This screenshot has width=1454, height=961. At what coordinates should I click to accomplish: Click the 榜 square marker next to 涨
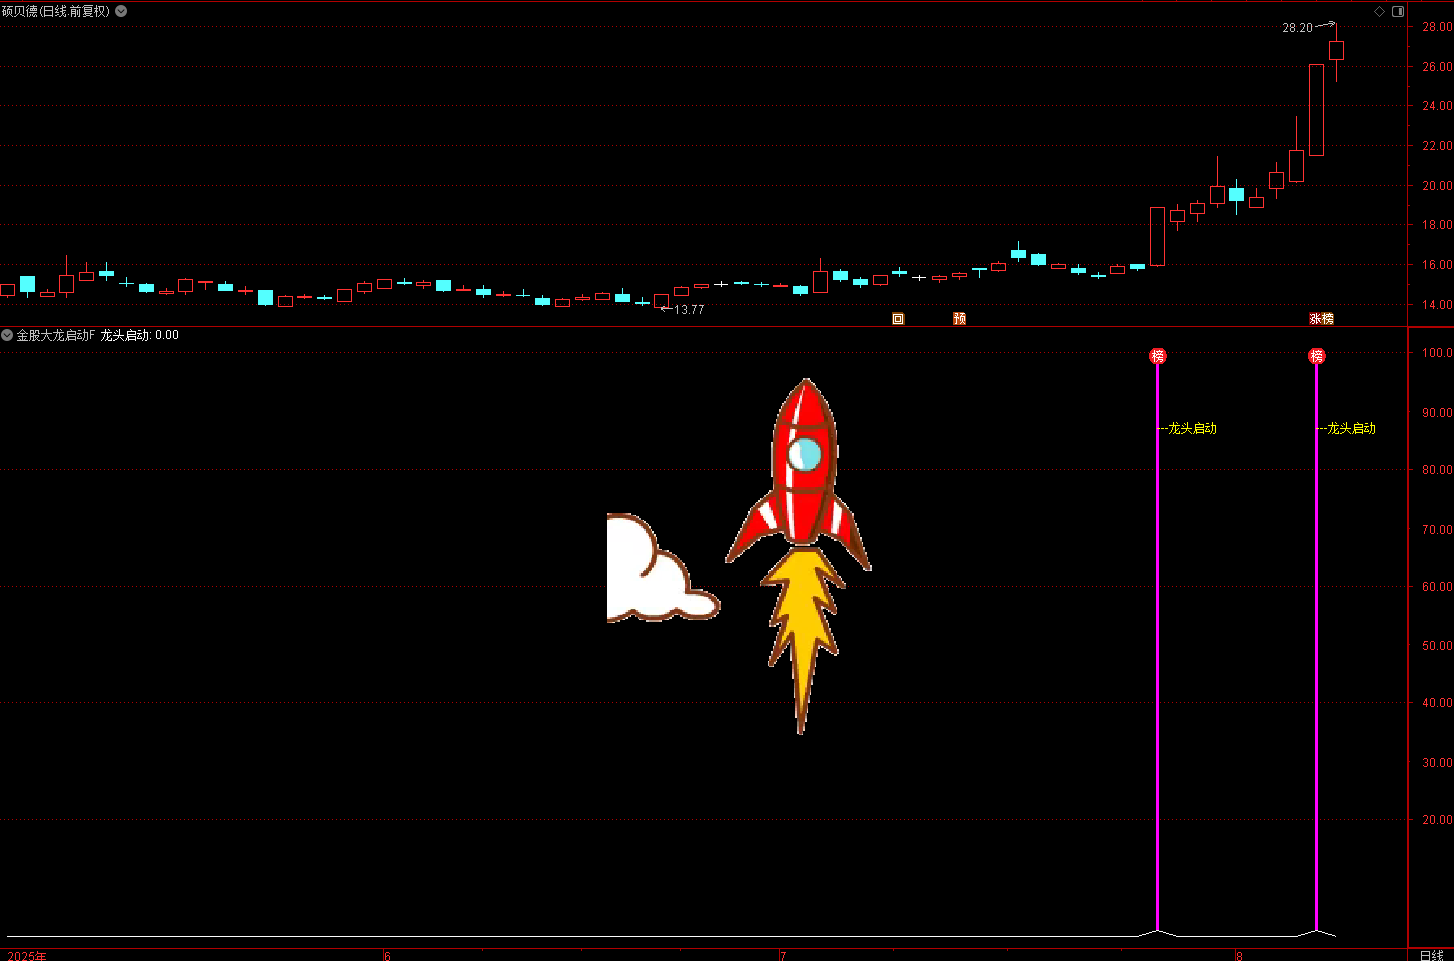(1328, 319)
